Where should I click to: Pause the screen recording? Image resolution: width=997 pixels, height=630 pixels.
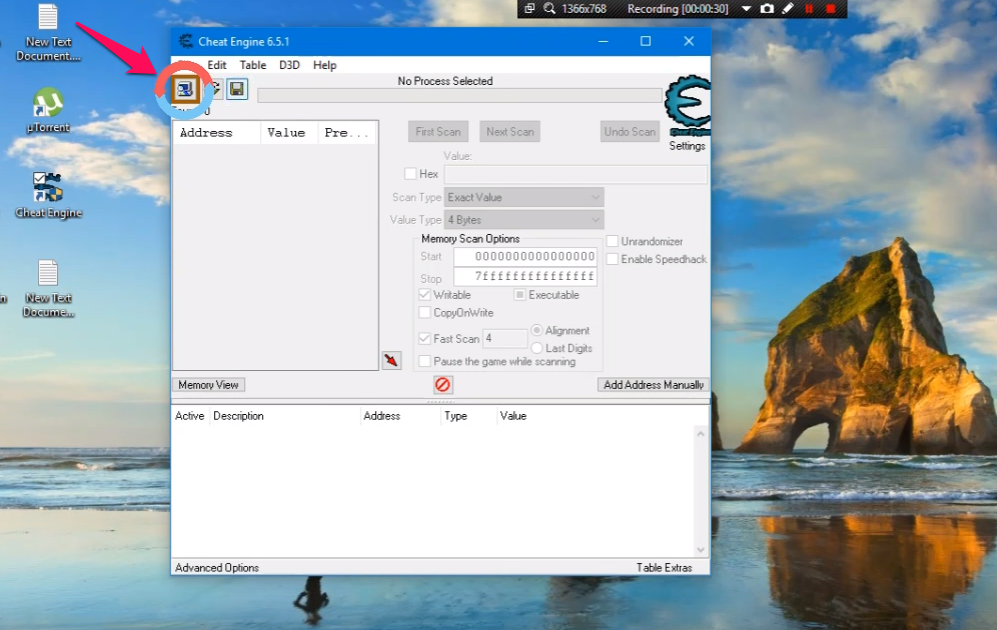tap(809, 9)
